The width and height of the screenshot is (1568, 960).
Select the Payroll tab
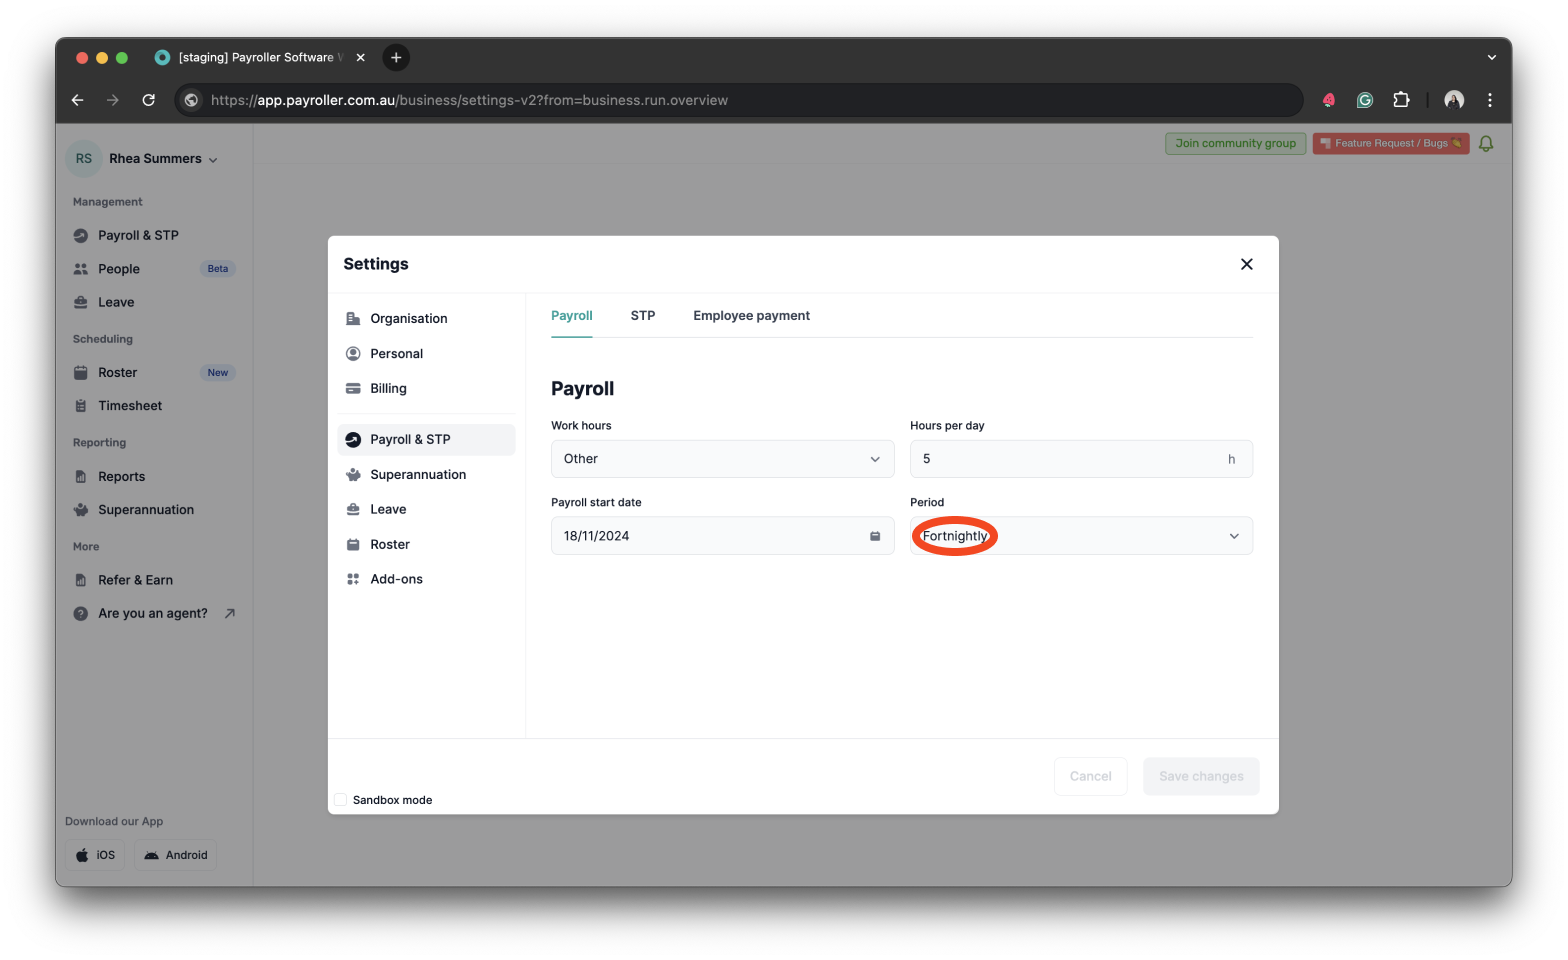pyautogui.click(x=572, y=316)
